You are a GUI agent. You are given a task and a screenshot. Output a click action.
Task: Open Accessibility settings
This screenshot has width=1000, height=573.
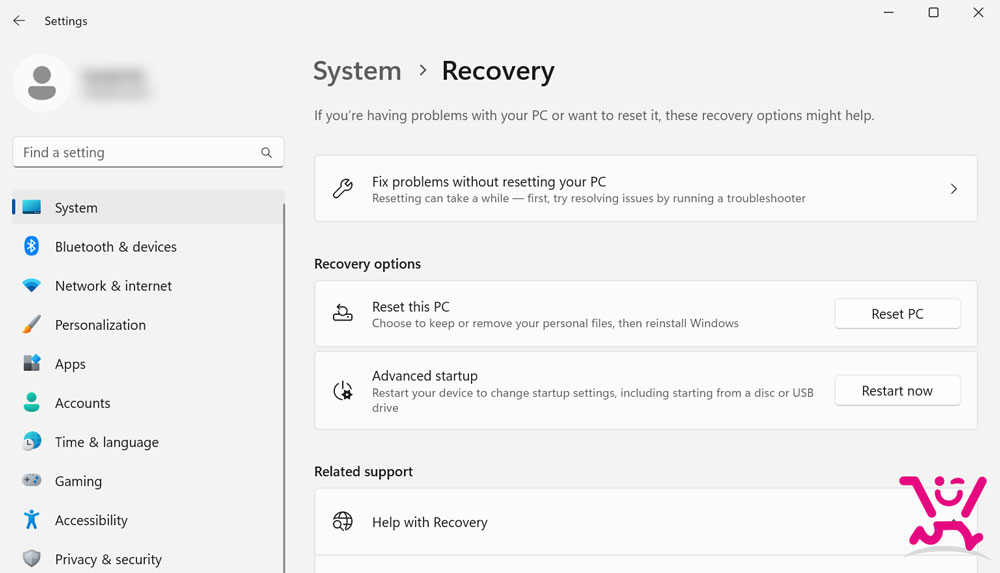coord(148,519)
